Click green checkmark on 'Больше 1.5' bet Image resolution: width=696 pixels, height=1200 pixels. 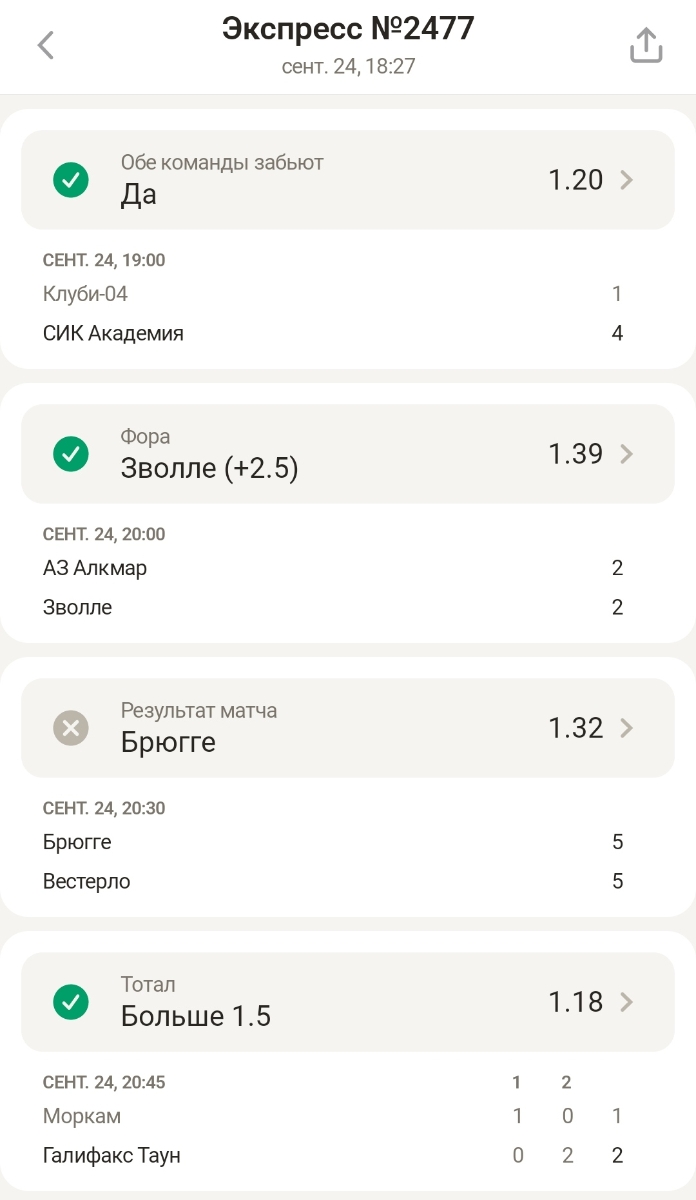click(71, 1002)
